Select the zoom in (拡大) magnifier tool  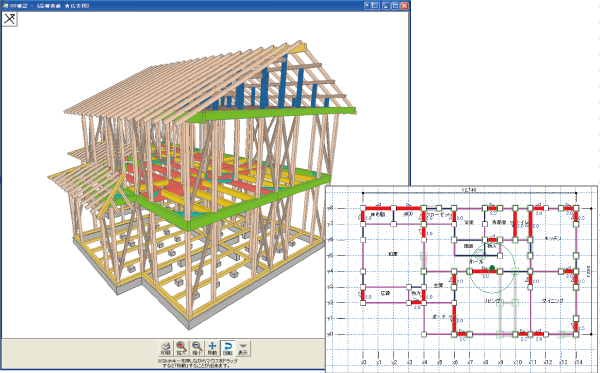tap(181, 348)
